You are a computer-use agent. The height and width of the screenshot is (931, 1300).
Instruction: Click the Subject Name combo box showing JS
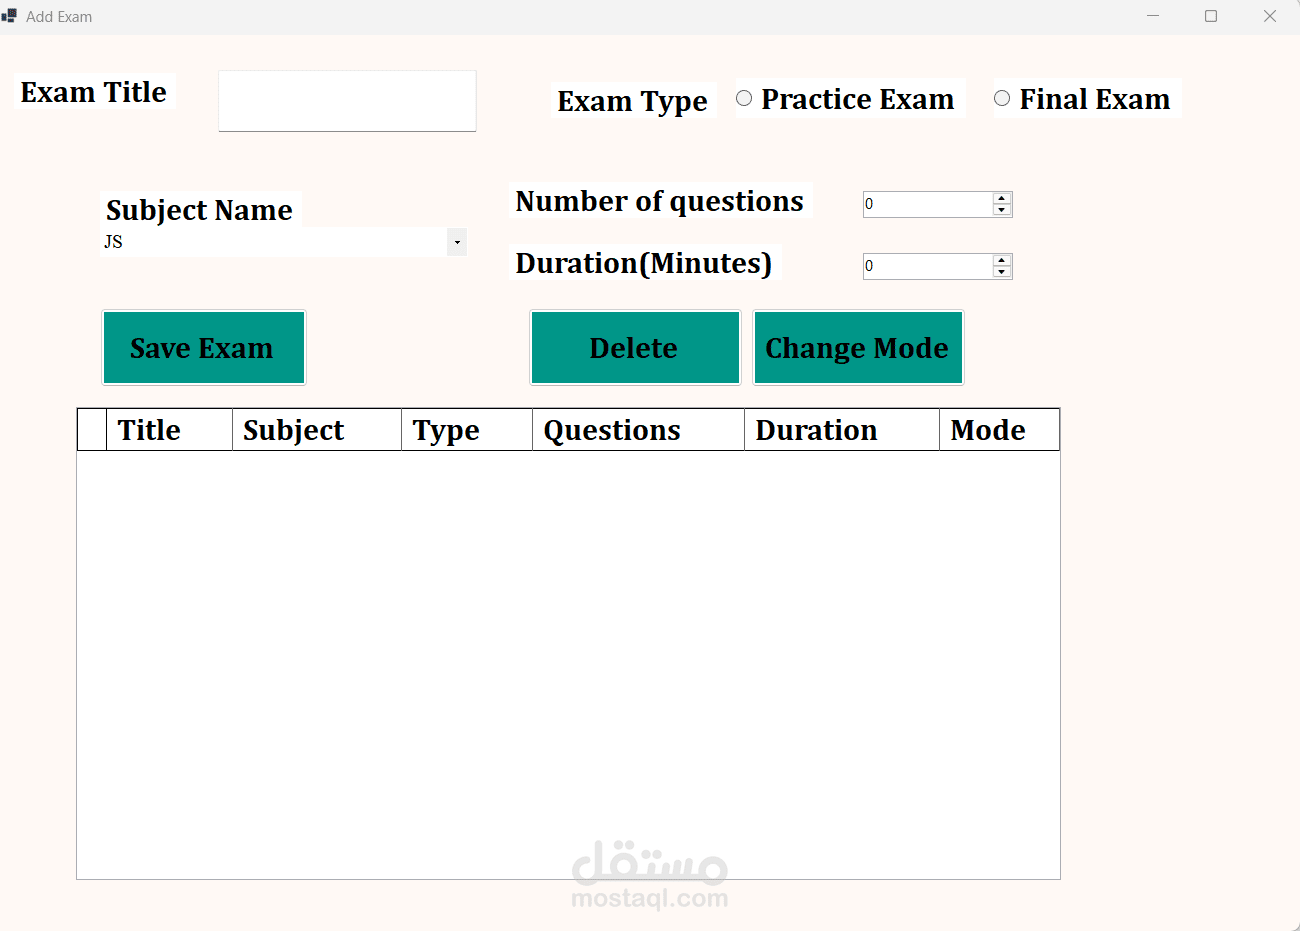pos(275,242)
